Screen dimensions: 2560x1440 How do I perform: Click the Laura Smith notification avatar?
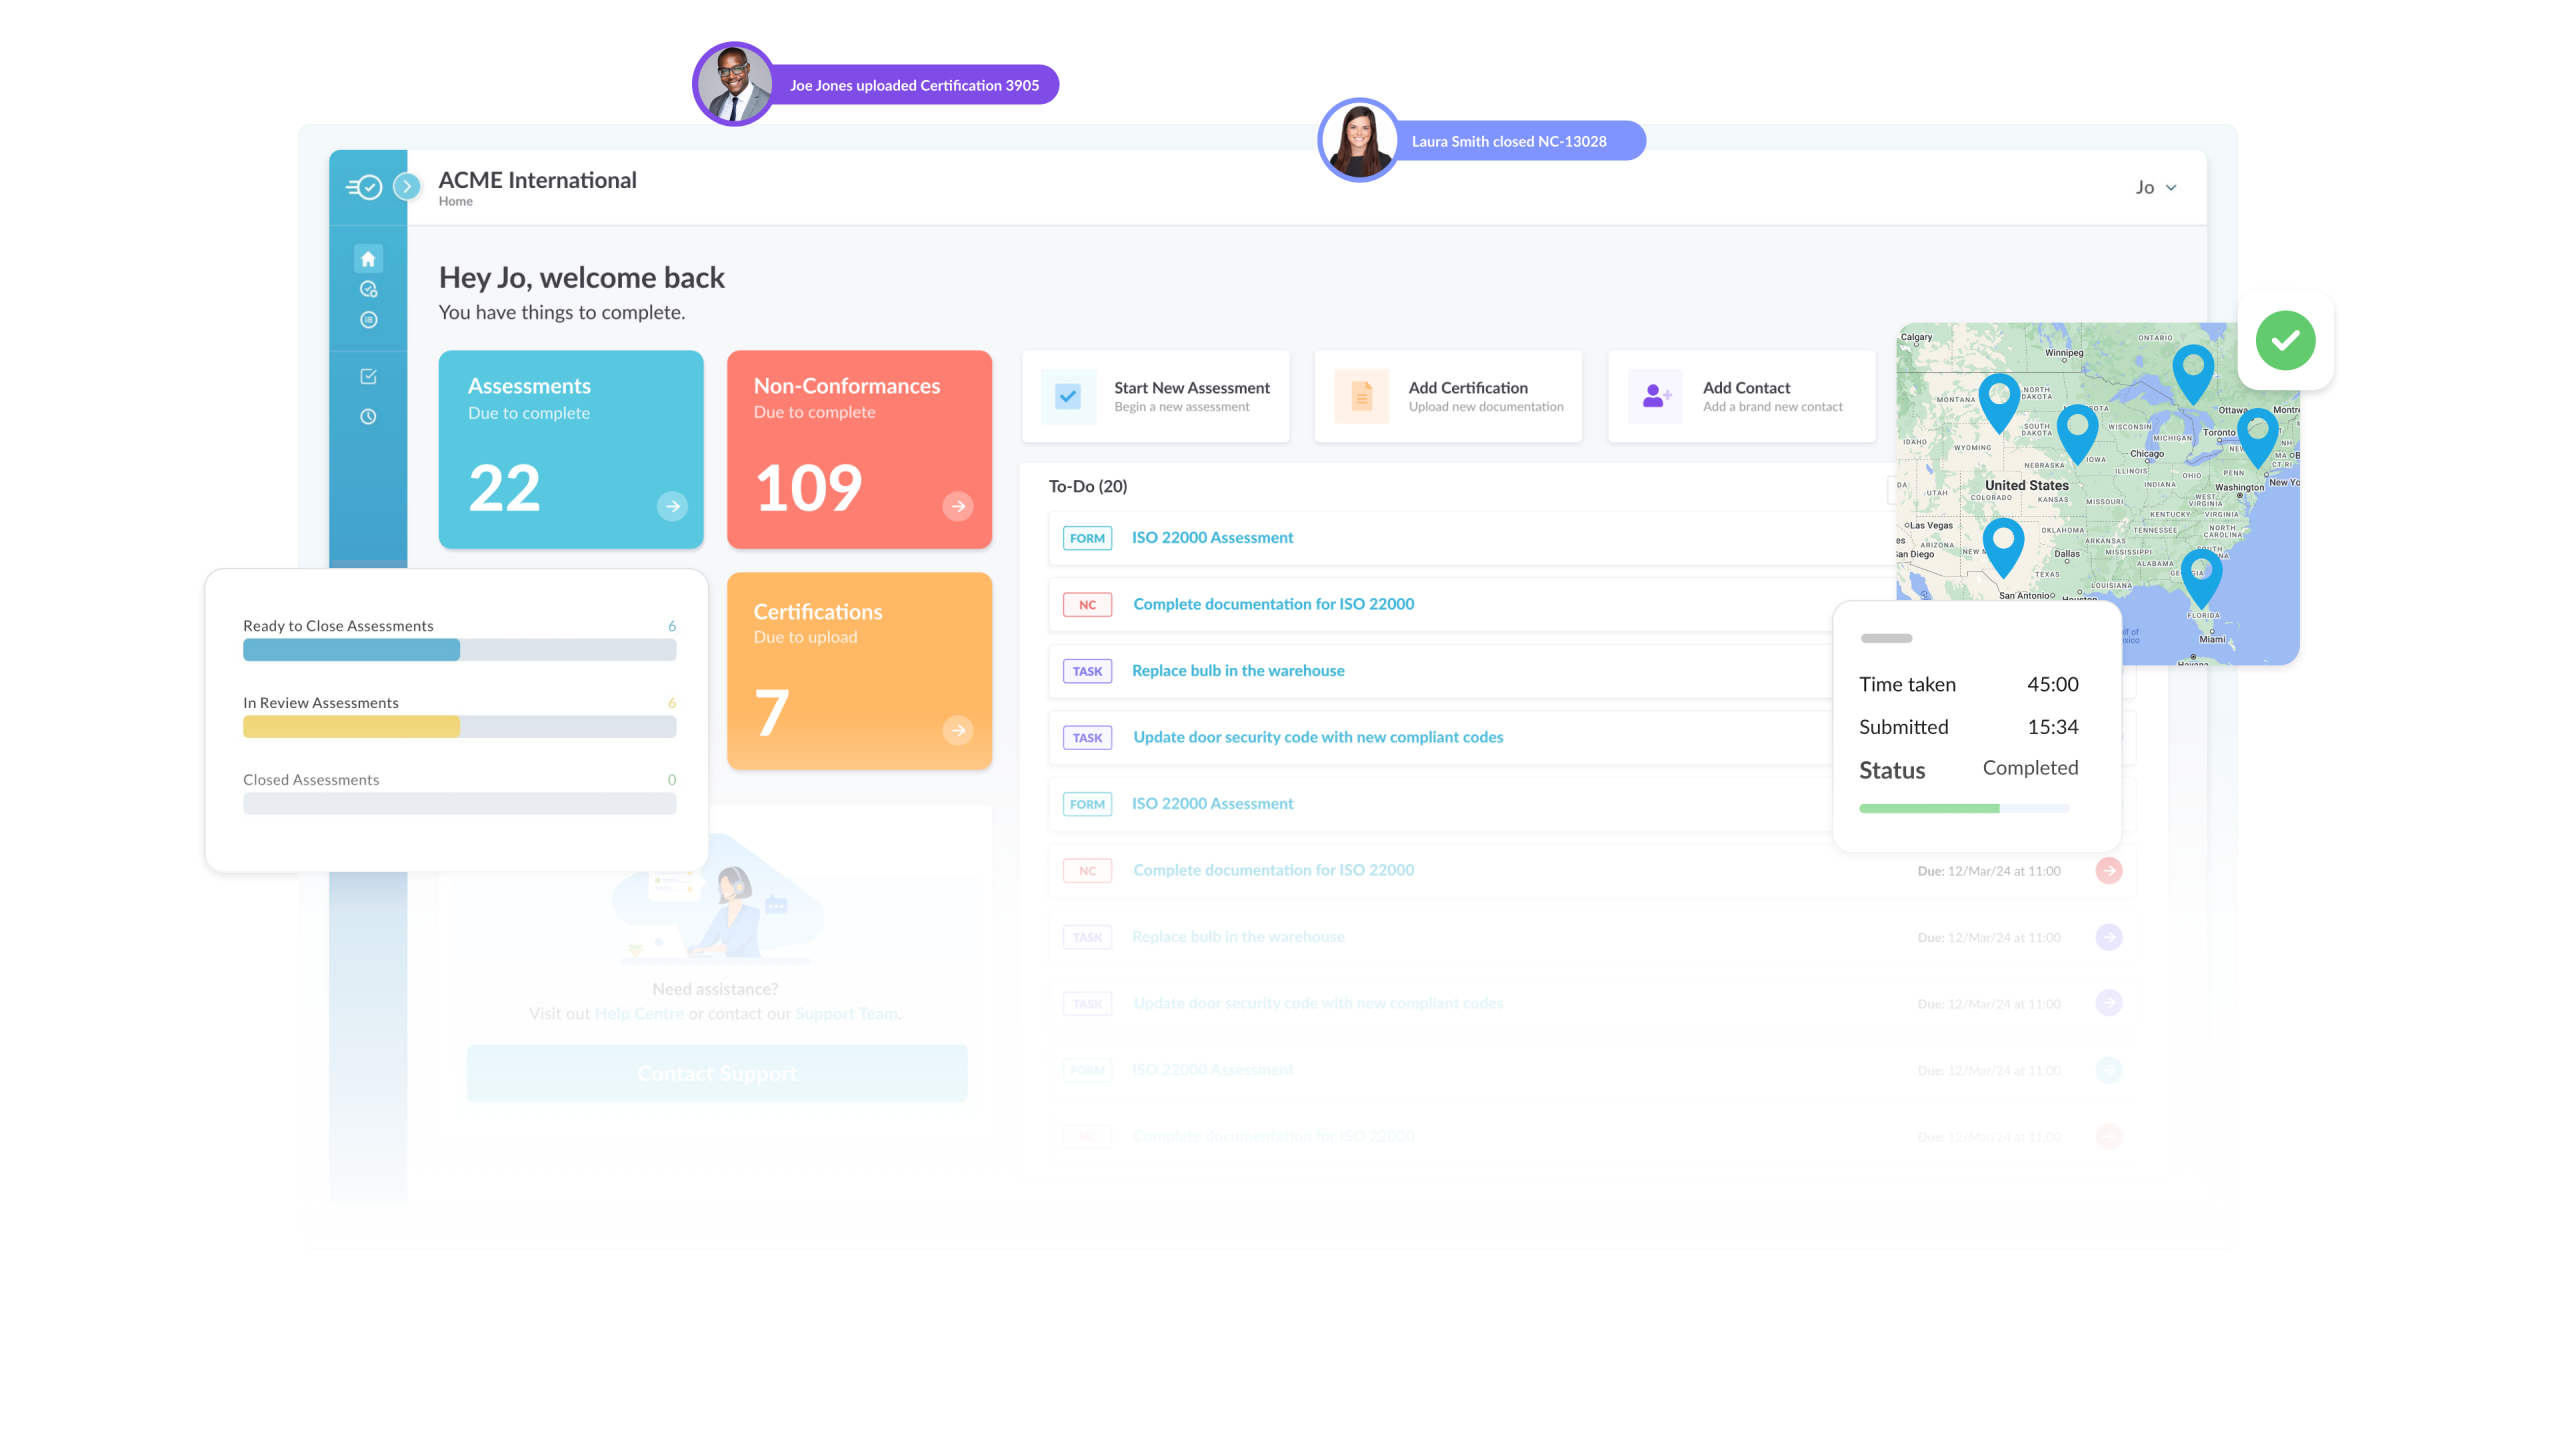tap(1358, 141)
